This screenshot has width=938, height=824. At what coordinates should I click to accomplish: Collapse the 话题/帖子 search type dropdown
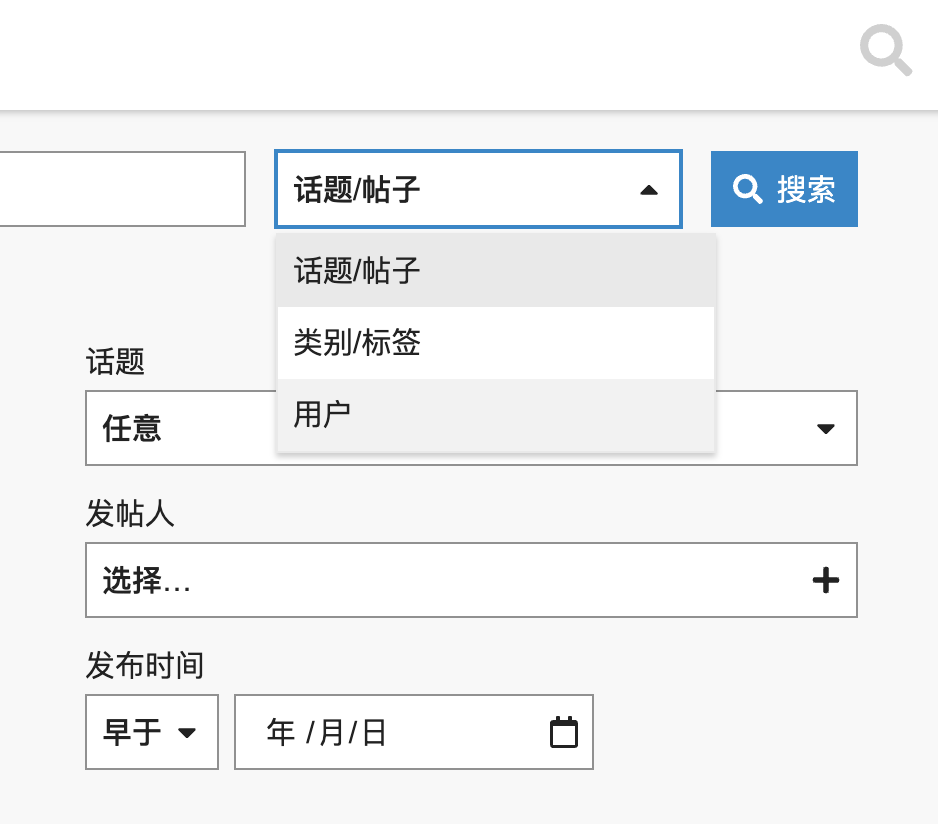(x=478, y=189)
